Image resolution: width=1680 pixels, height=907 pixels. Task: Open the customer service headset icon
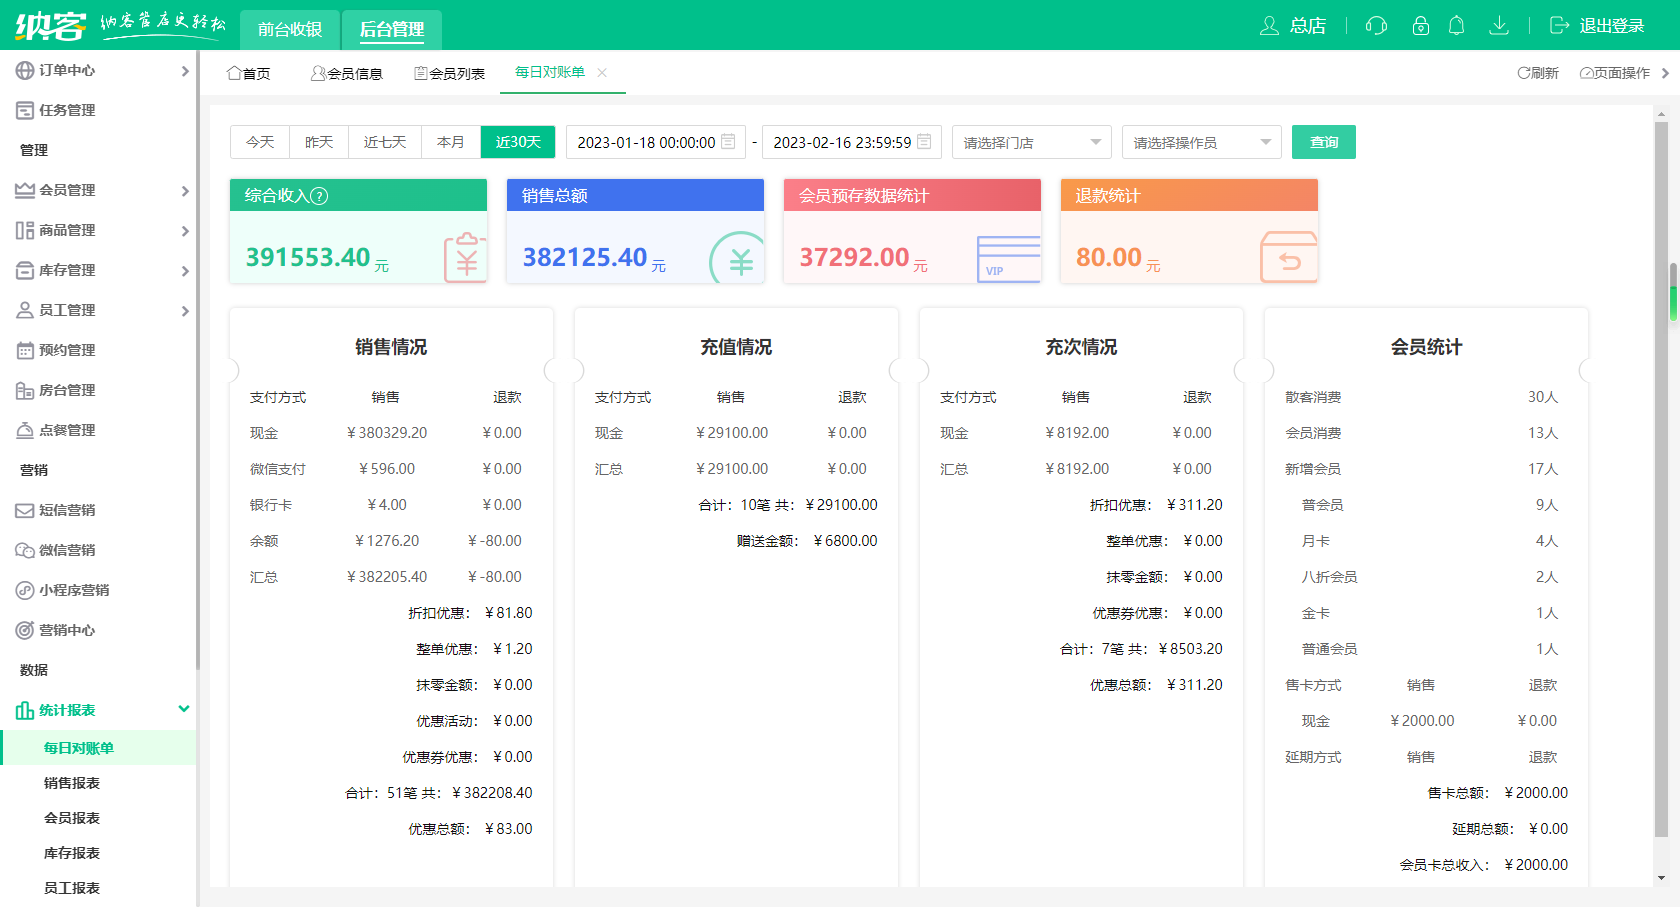1376,26
